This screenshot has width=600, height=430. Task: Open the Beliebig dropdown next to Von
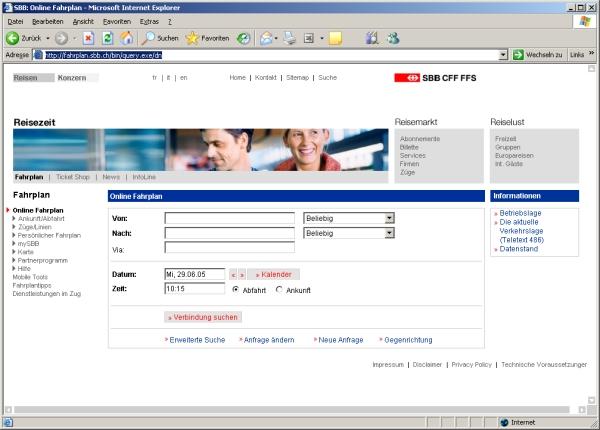(x=390, y=217)
